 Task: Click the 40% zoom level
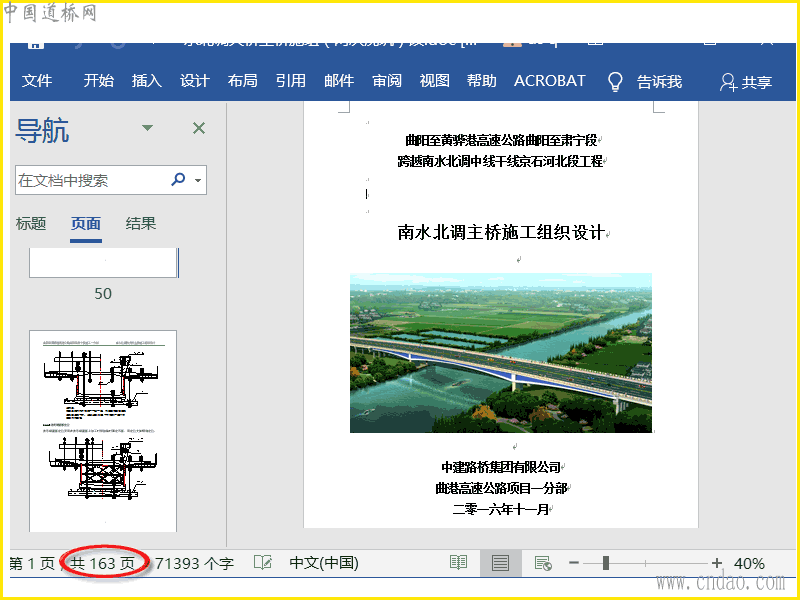pyautogui.click(x=749, y=563)
